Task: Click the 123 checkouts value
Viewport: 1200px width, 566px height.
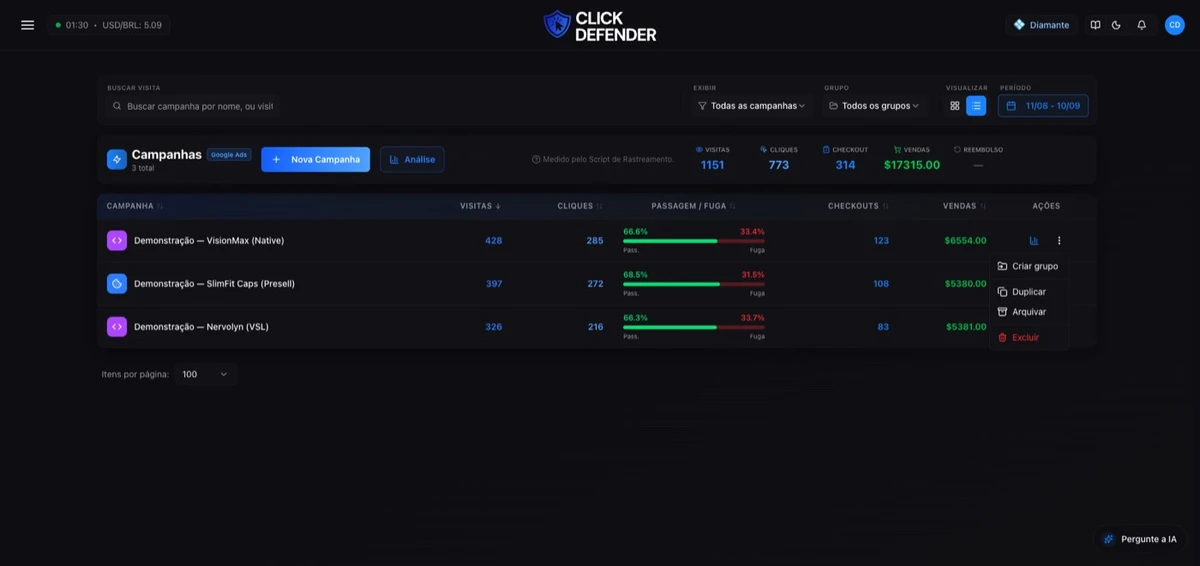Action: point(881,241)
